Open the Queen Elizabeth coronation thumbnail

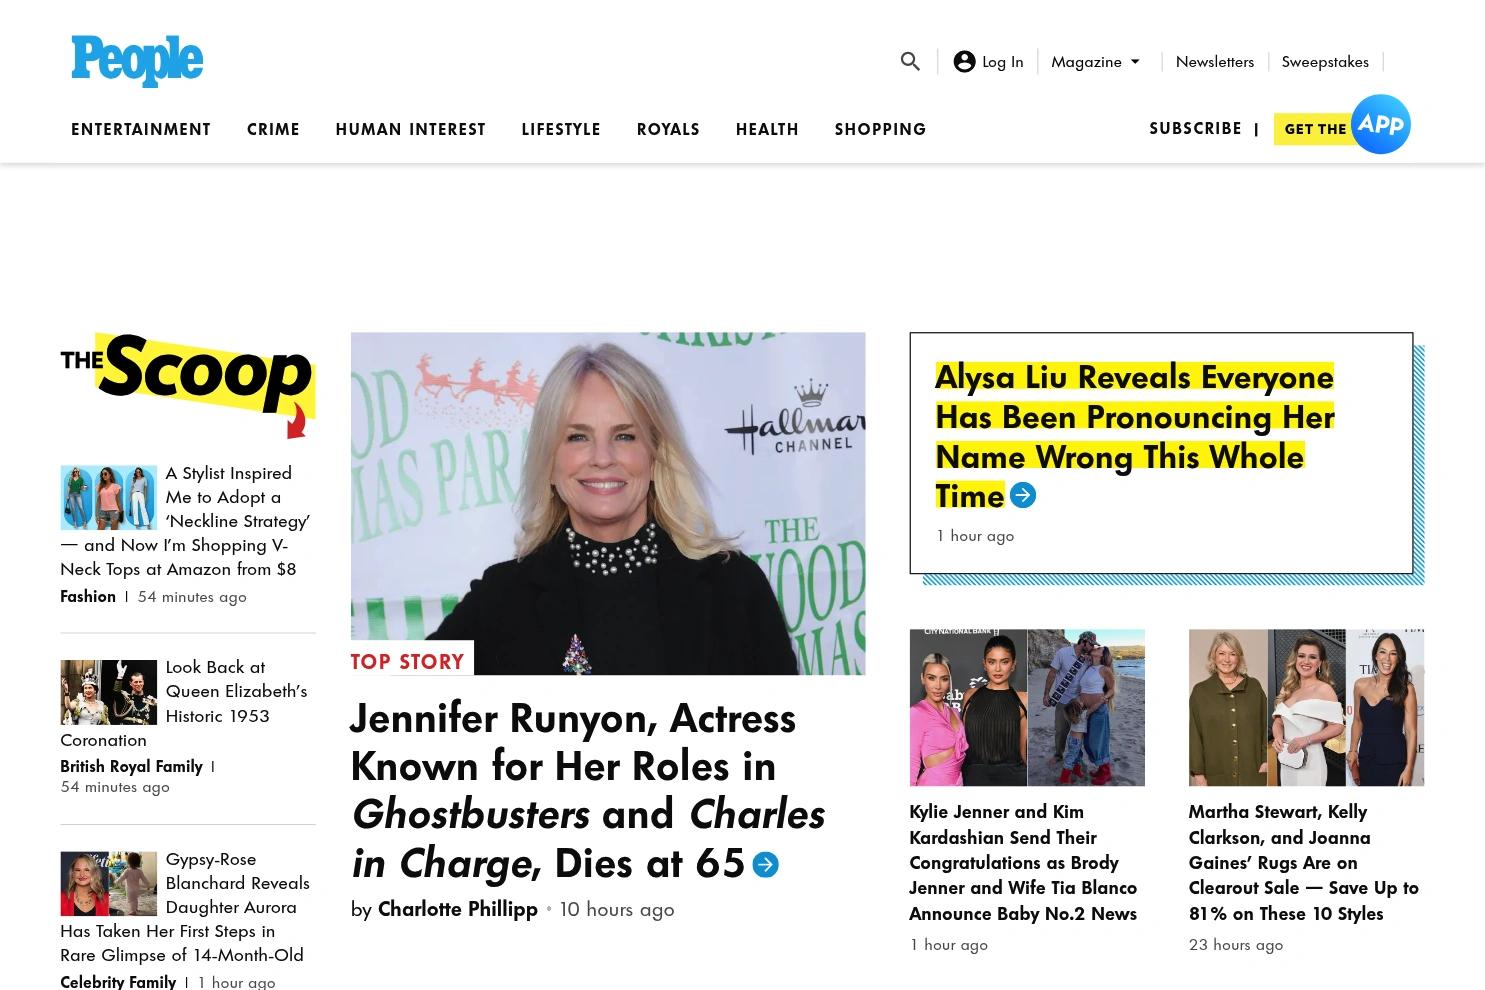point(108,692)
